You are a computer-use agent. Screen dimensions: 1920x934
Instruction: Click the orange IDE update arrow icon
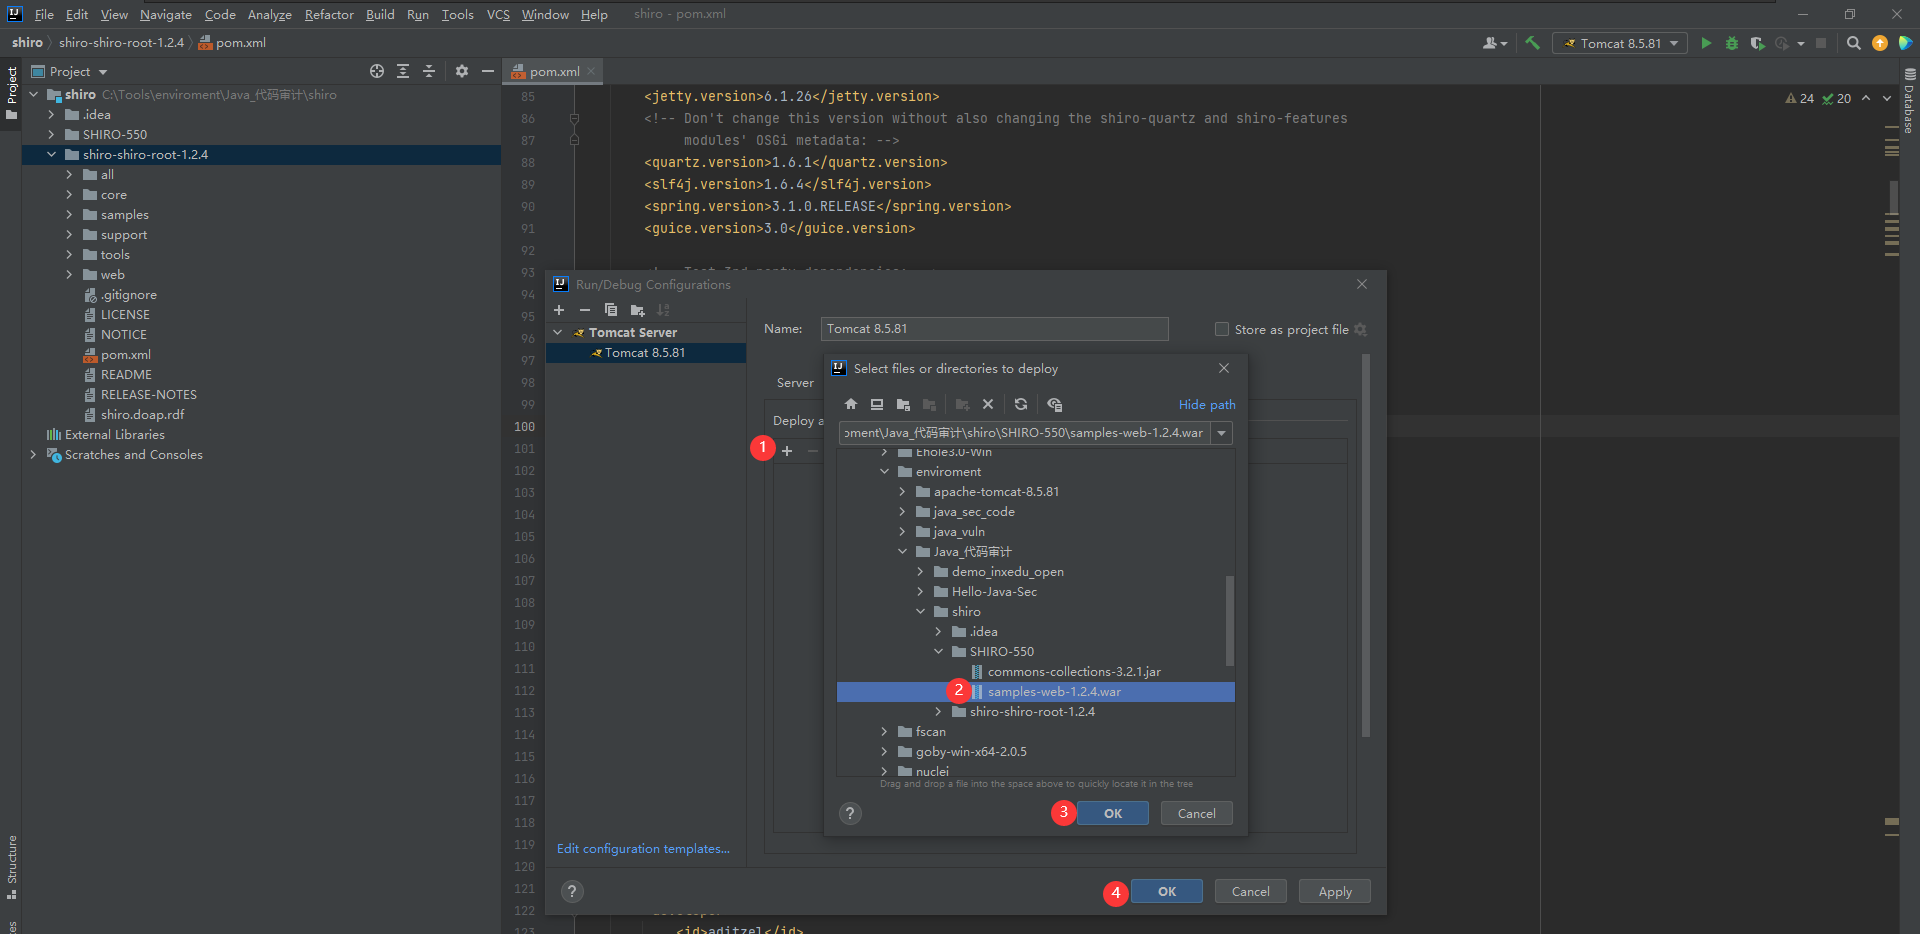(x=1880, y=43)
